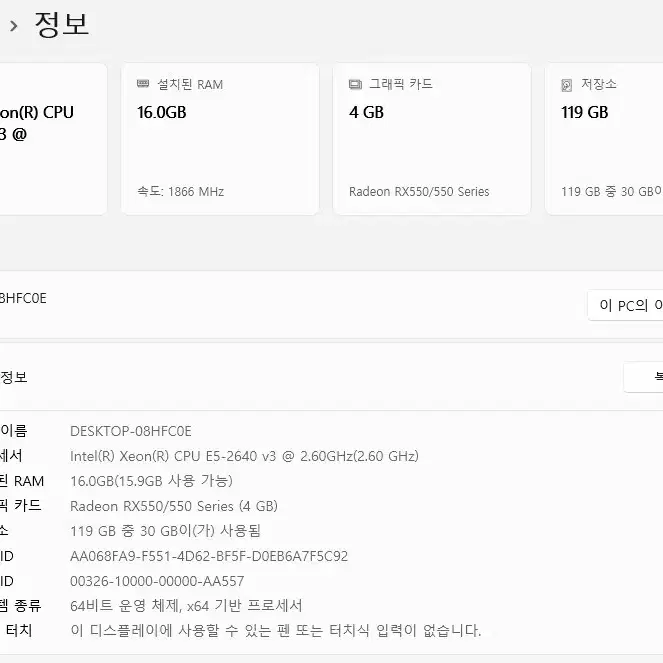This screenshot has width=663, height=663.
Task: Click the RAM chip icon
Action: [x=143, y=84]
